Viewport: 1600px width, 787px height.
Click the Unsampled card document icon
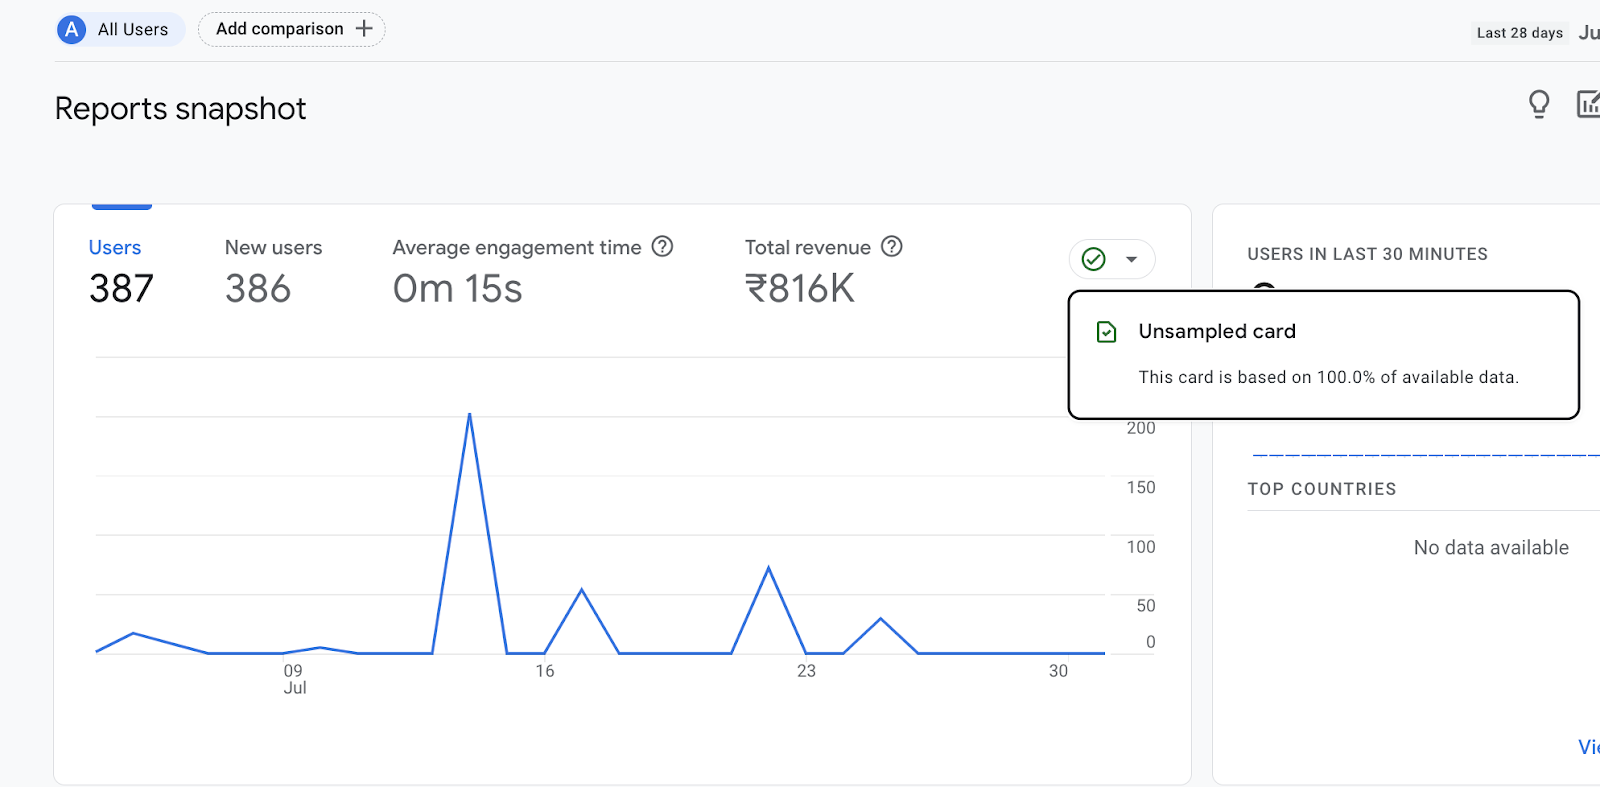(x=1107, y=332)
